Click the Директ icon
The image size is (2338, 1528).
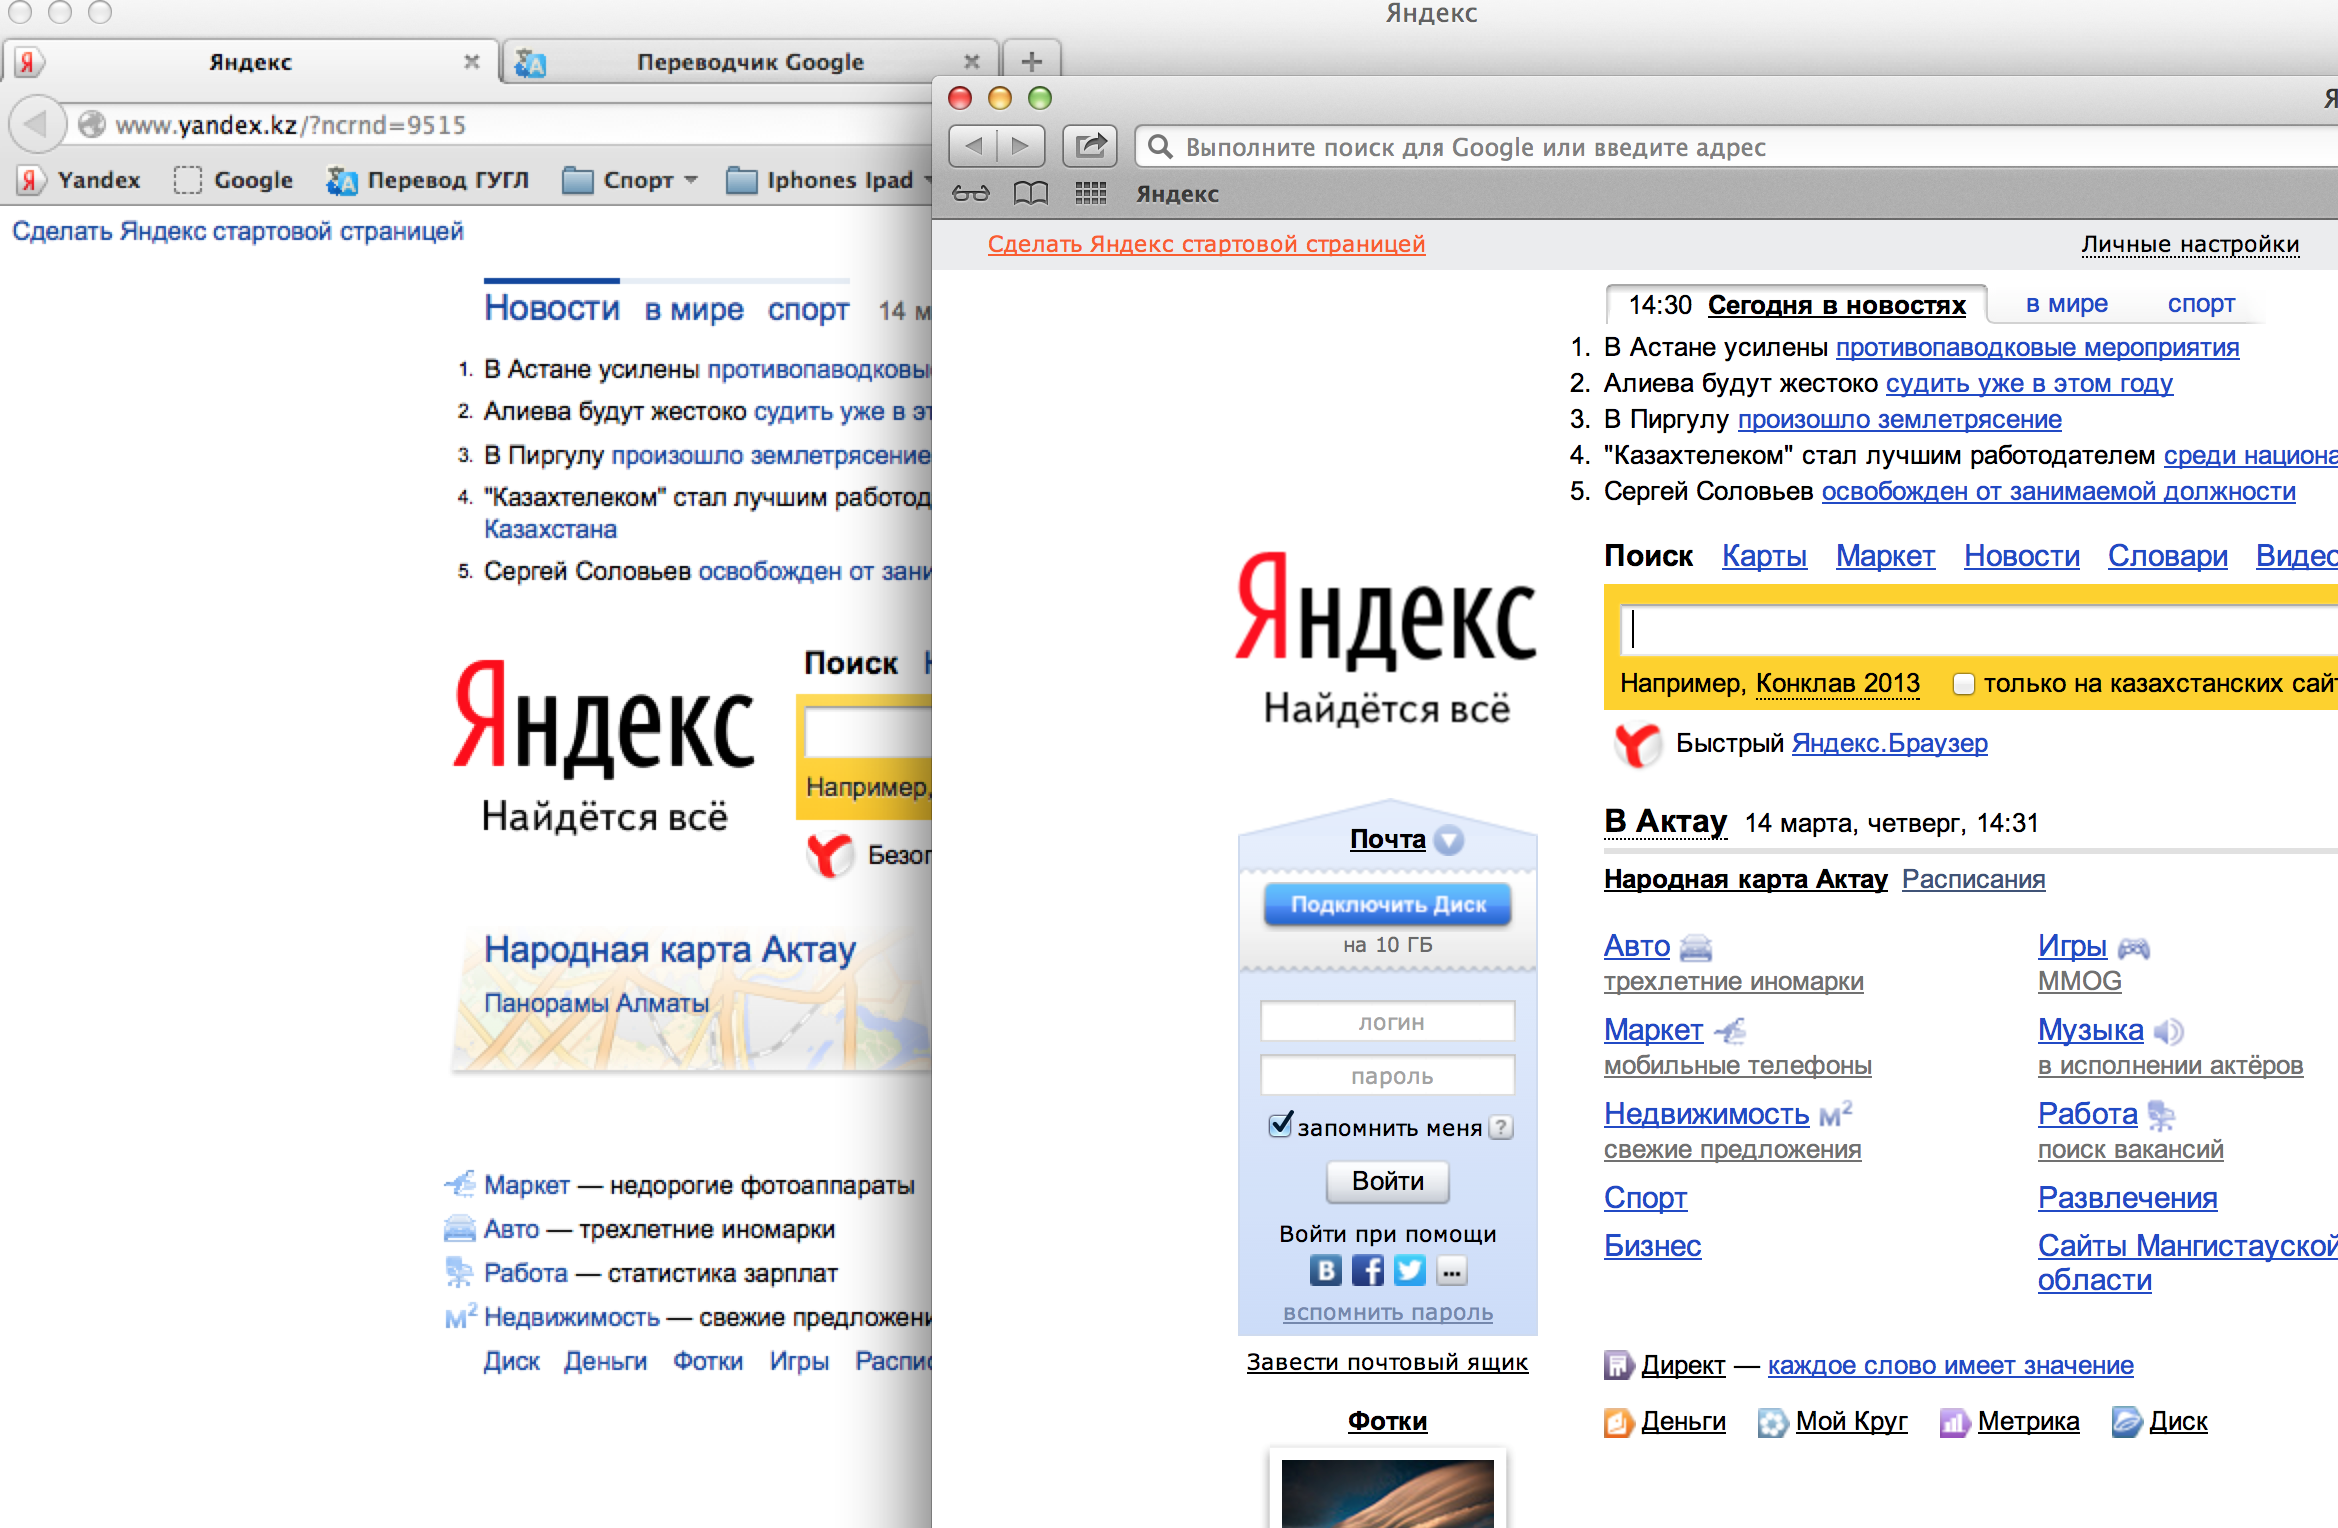pyautogui.click(x=1618, y=1365)
